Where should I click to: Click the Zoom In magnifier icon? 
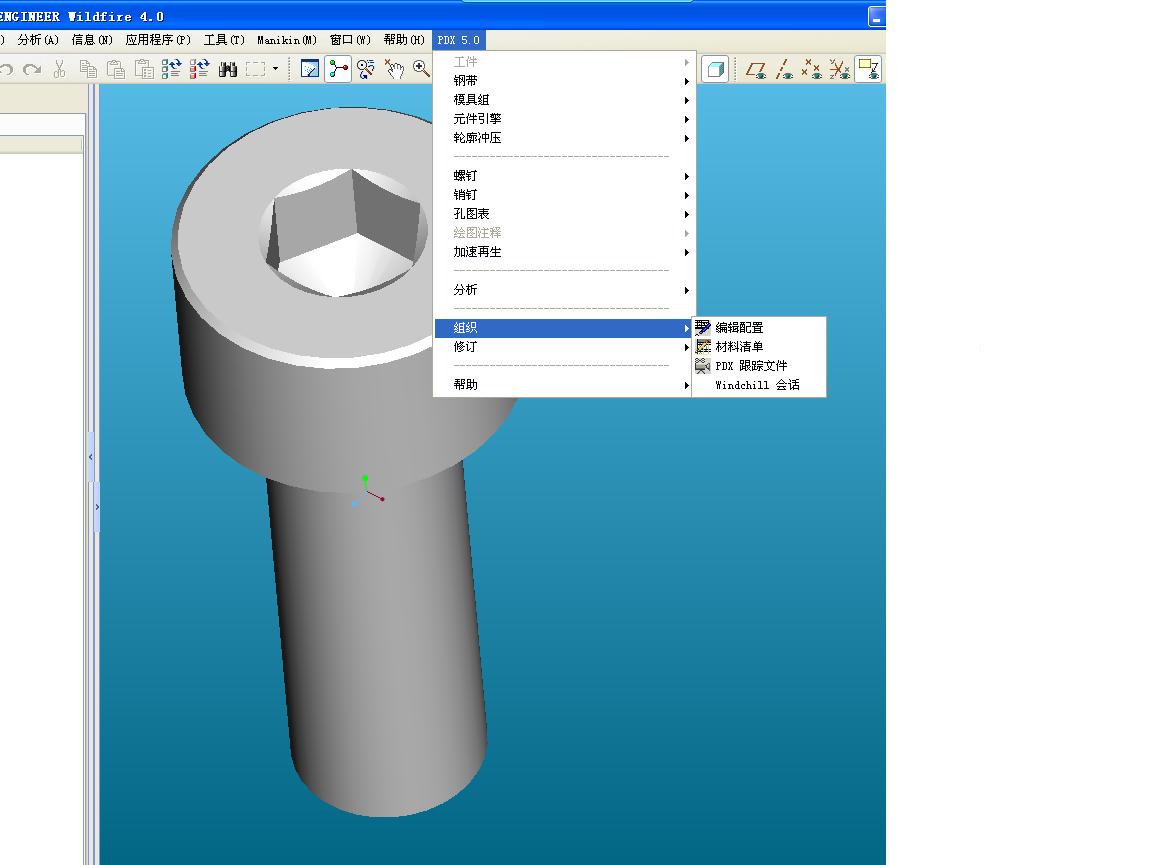[x=421, y=69]
